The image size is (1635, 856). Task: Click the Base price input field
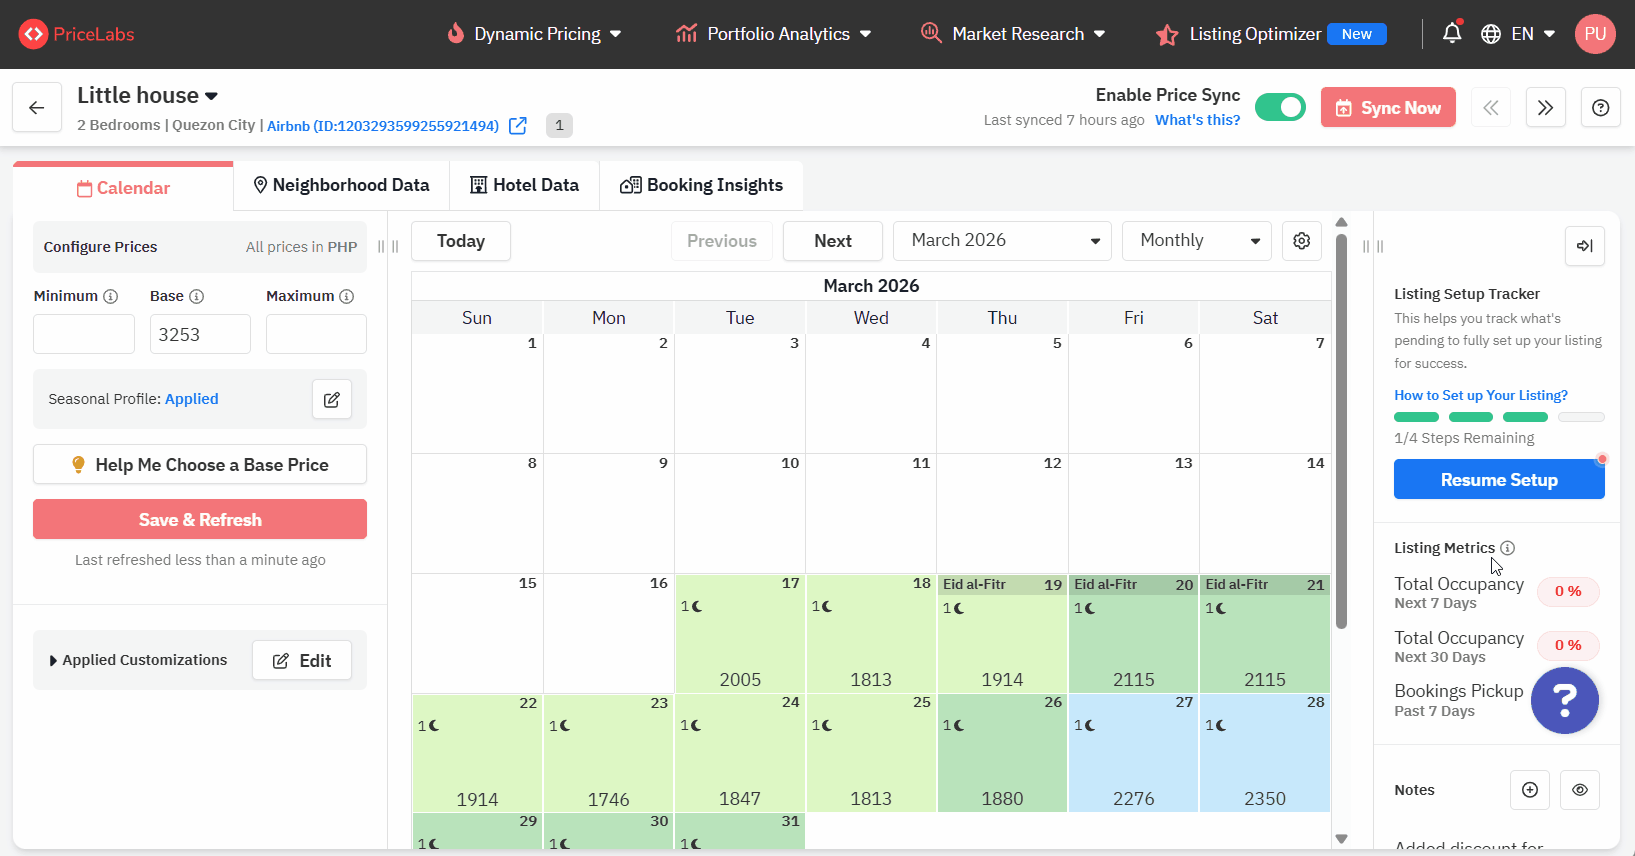point(200,335)
